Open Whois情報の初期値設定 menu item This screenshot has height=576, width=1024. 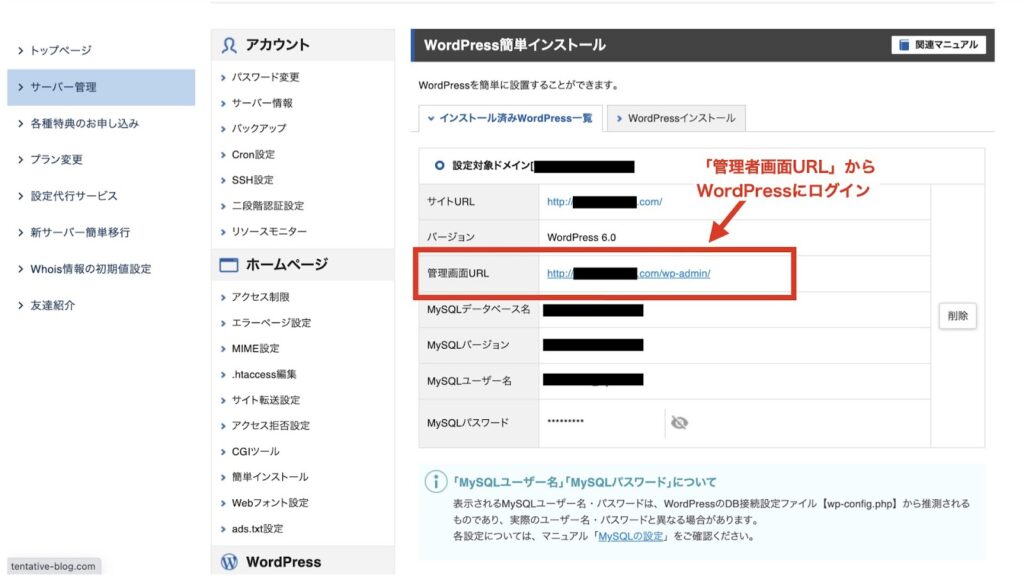click(x=91, y=269)
